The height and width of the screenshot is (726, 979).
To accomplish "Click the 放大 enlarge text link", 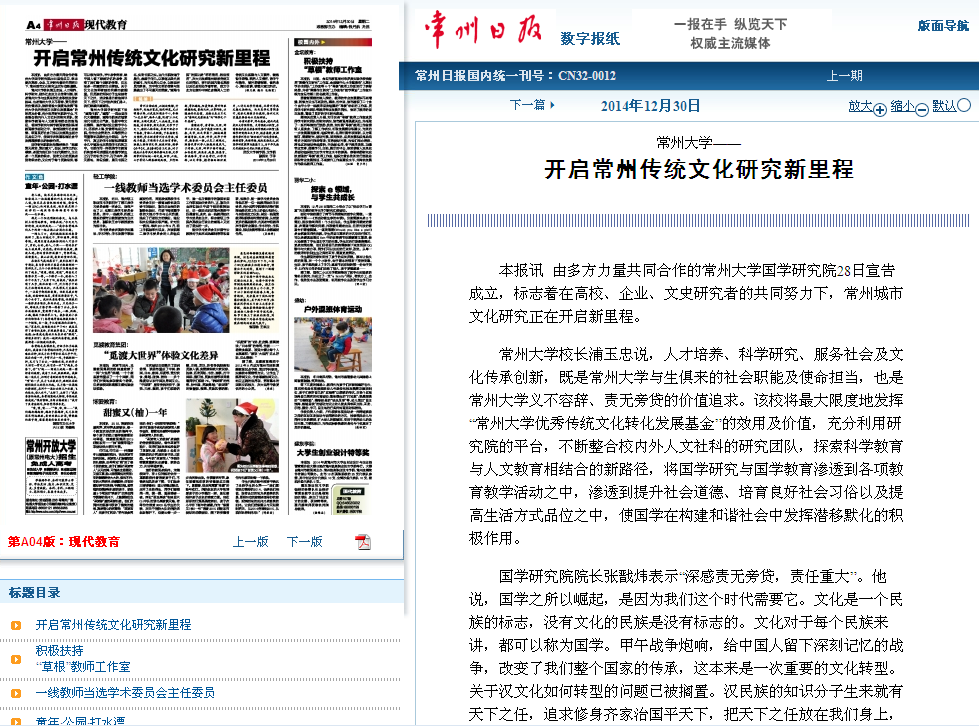I will [860, 105].
